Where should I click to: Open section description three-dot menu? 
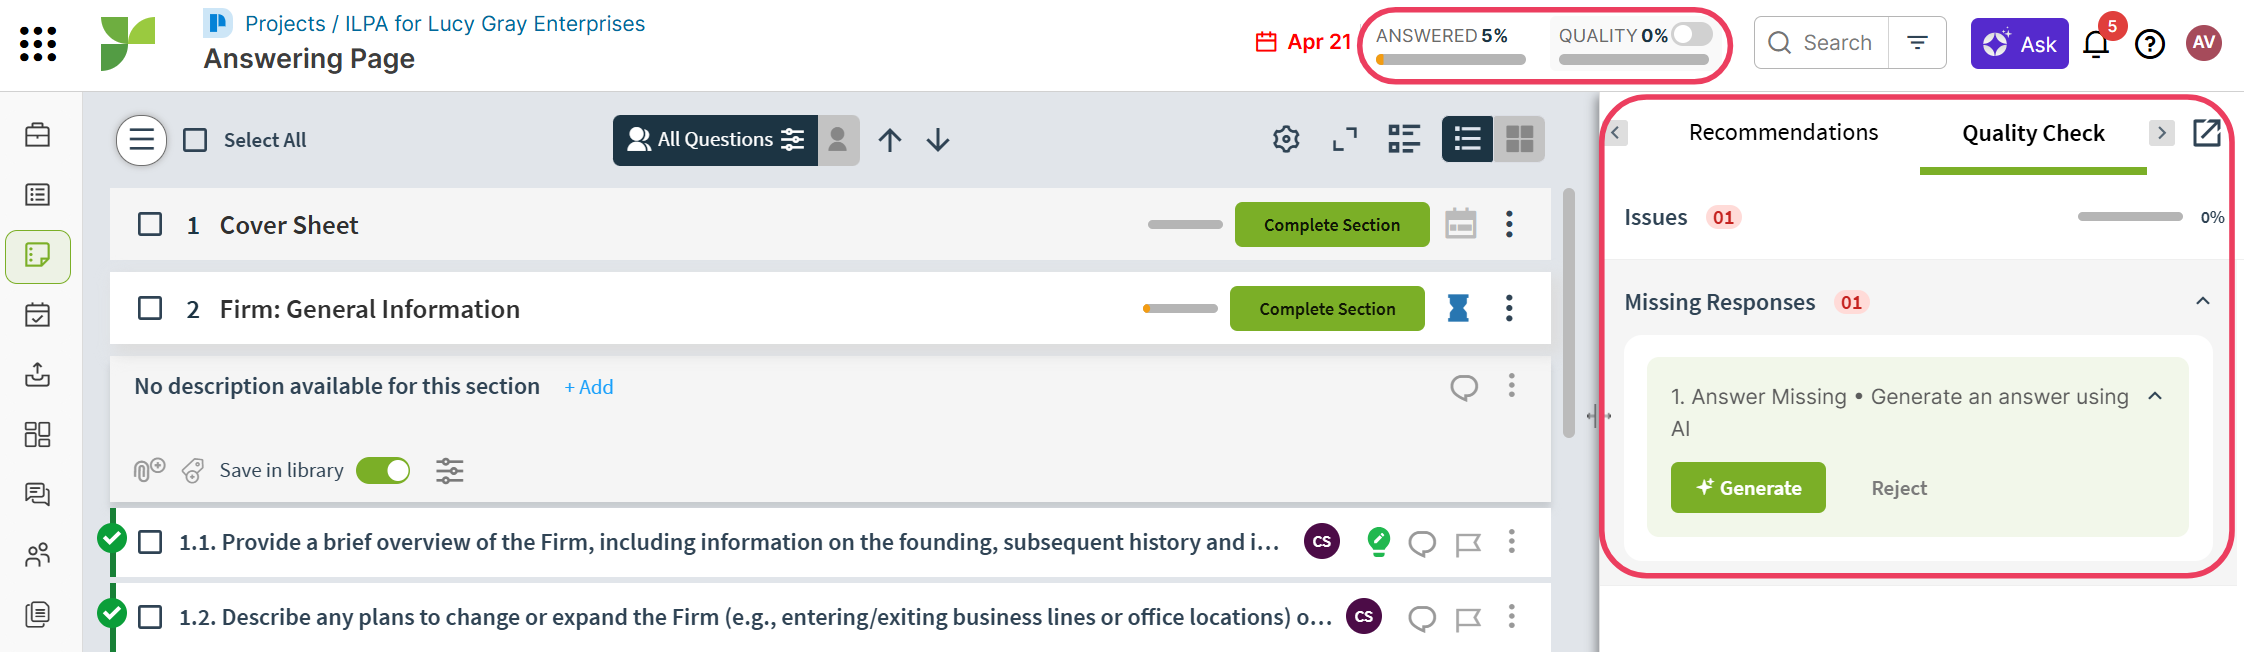pyautogui.click(x=1512, y=385)
